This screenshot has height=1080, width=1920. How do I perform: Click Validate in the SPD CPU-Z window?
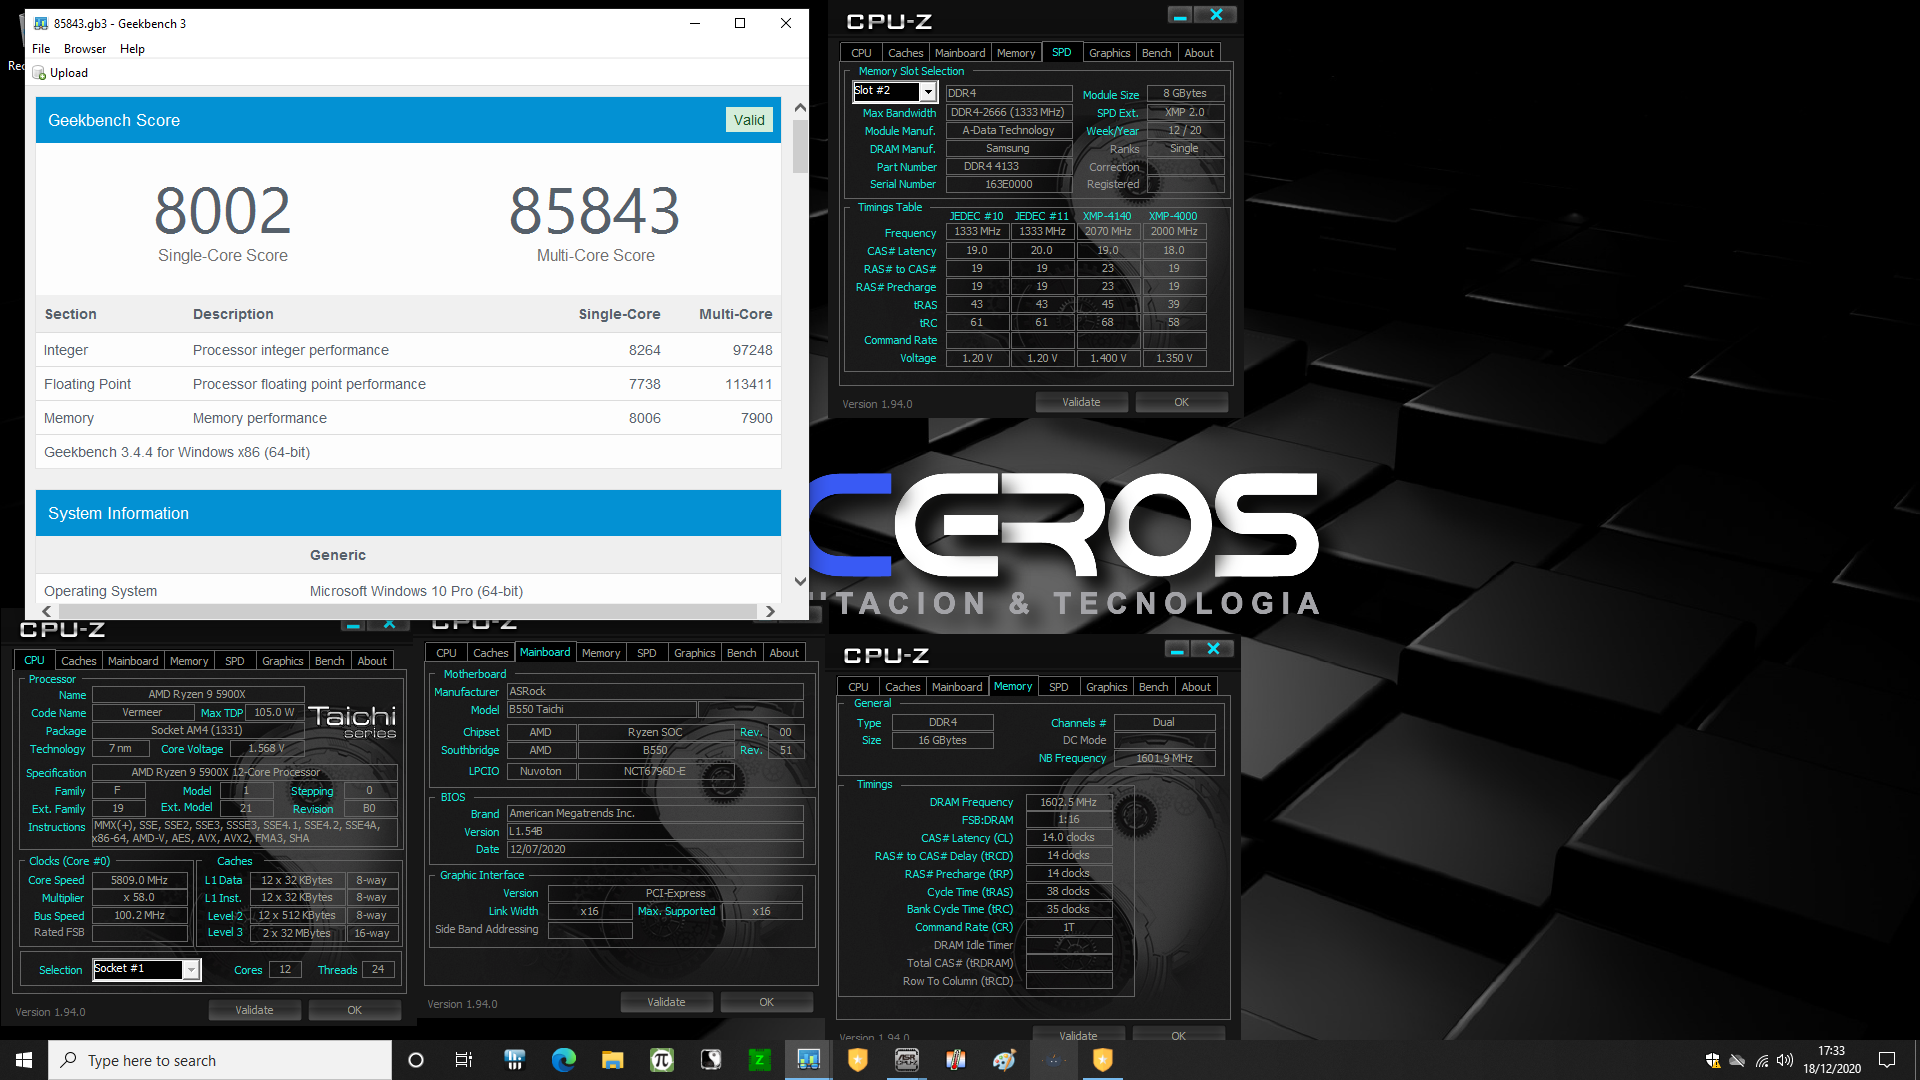click(1081, 402)
